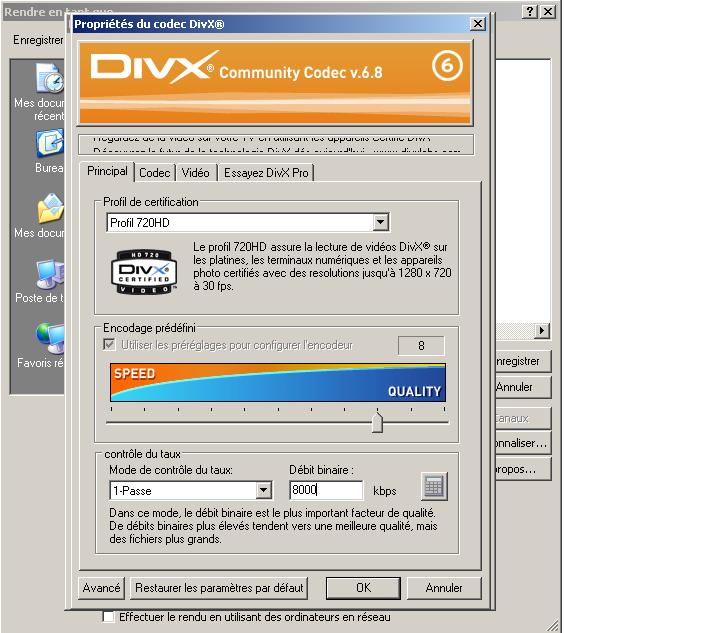Screen dimensions: 720x633
Task: Click the right scroll arrow in render window
Action: coord(542,330)
